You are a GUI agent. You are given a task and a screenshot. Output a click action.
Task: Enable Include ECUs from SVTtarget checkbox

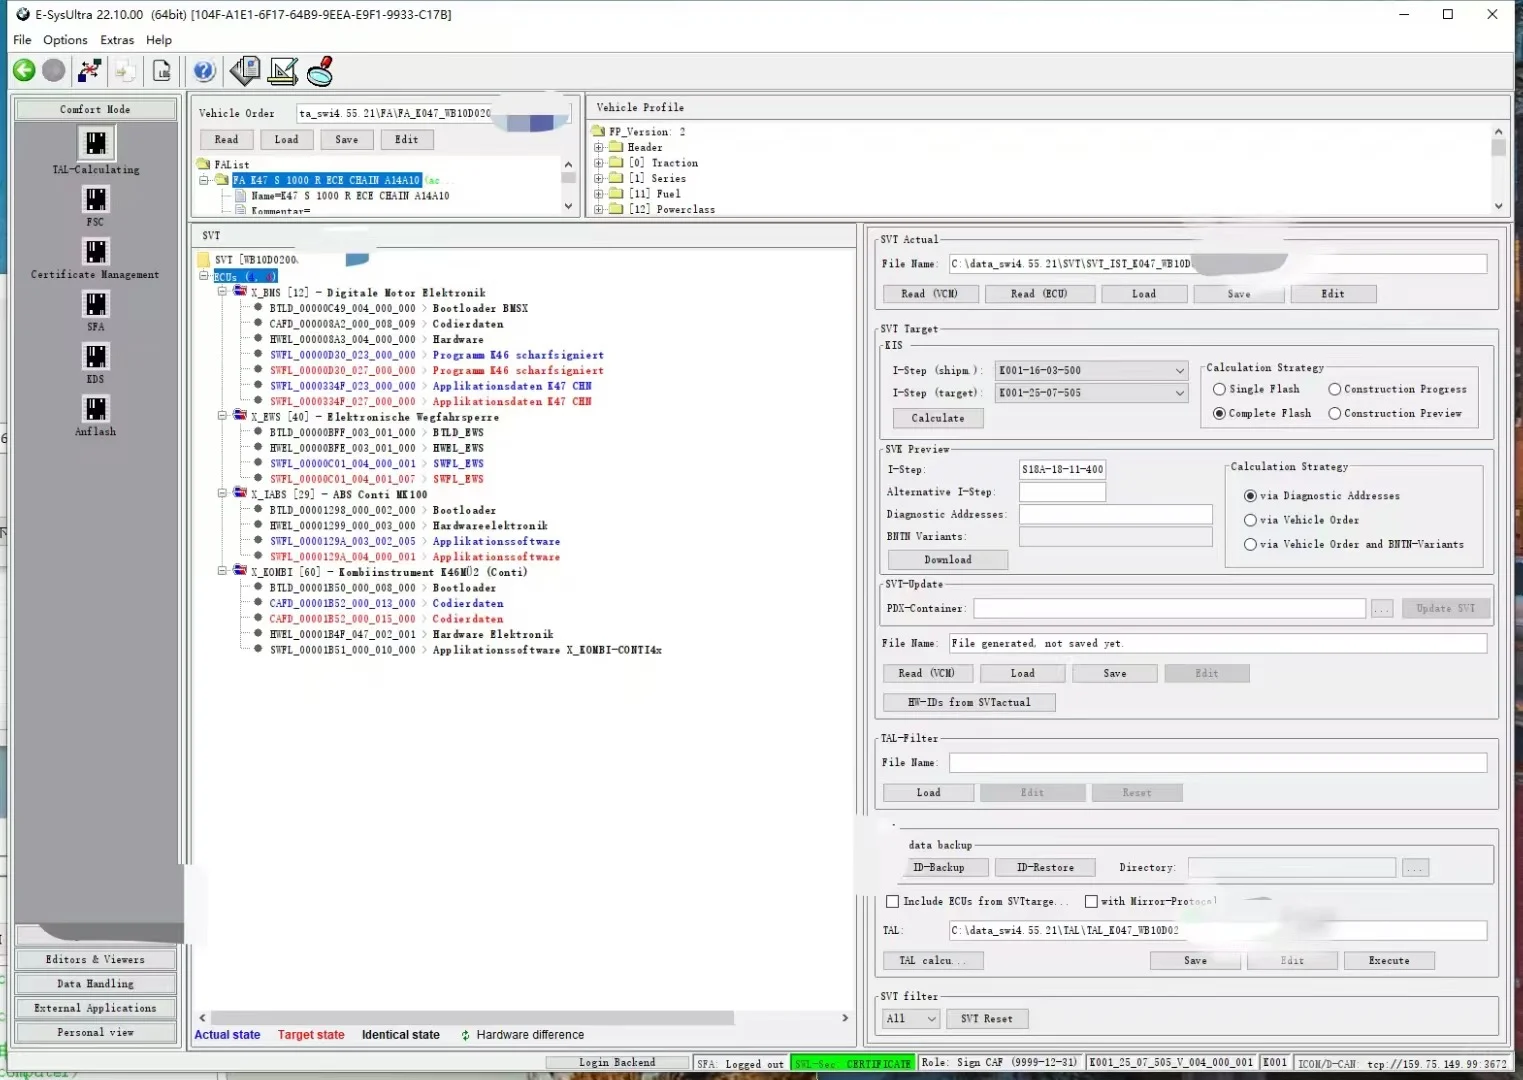[892, 901]
